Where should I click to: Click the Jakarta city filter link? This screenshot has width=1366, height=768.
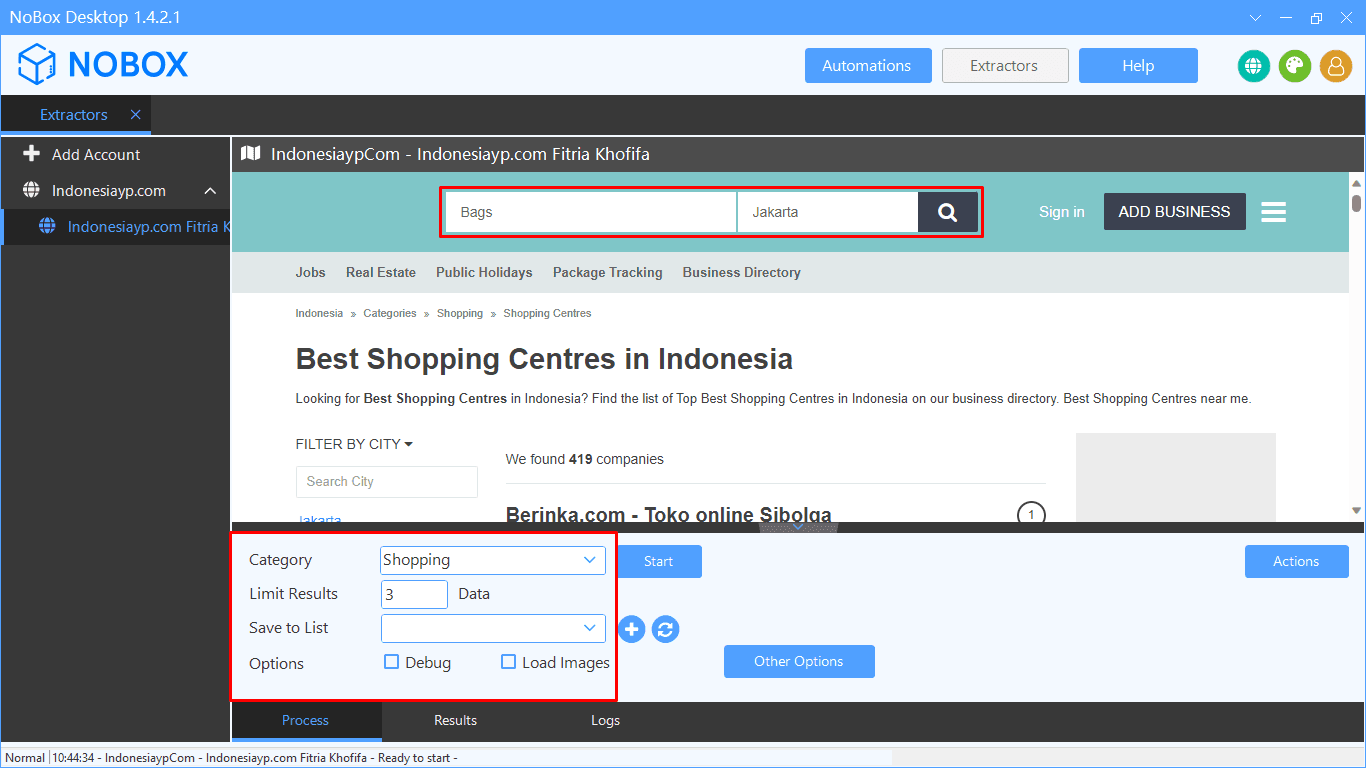click(x=319, y=520)
